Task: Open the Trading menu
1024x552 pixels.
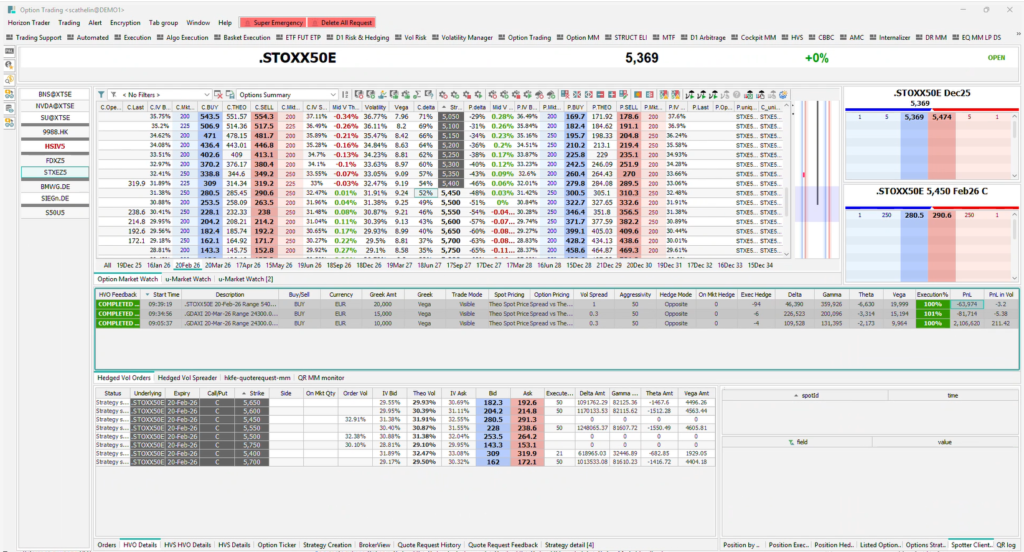Action: coord(69,23)
